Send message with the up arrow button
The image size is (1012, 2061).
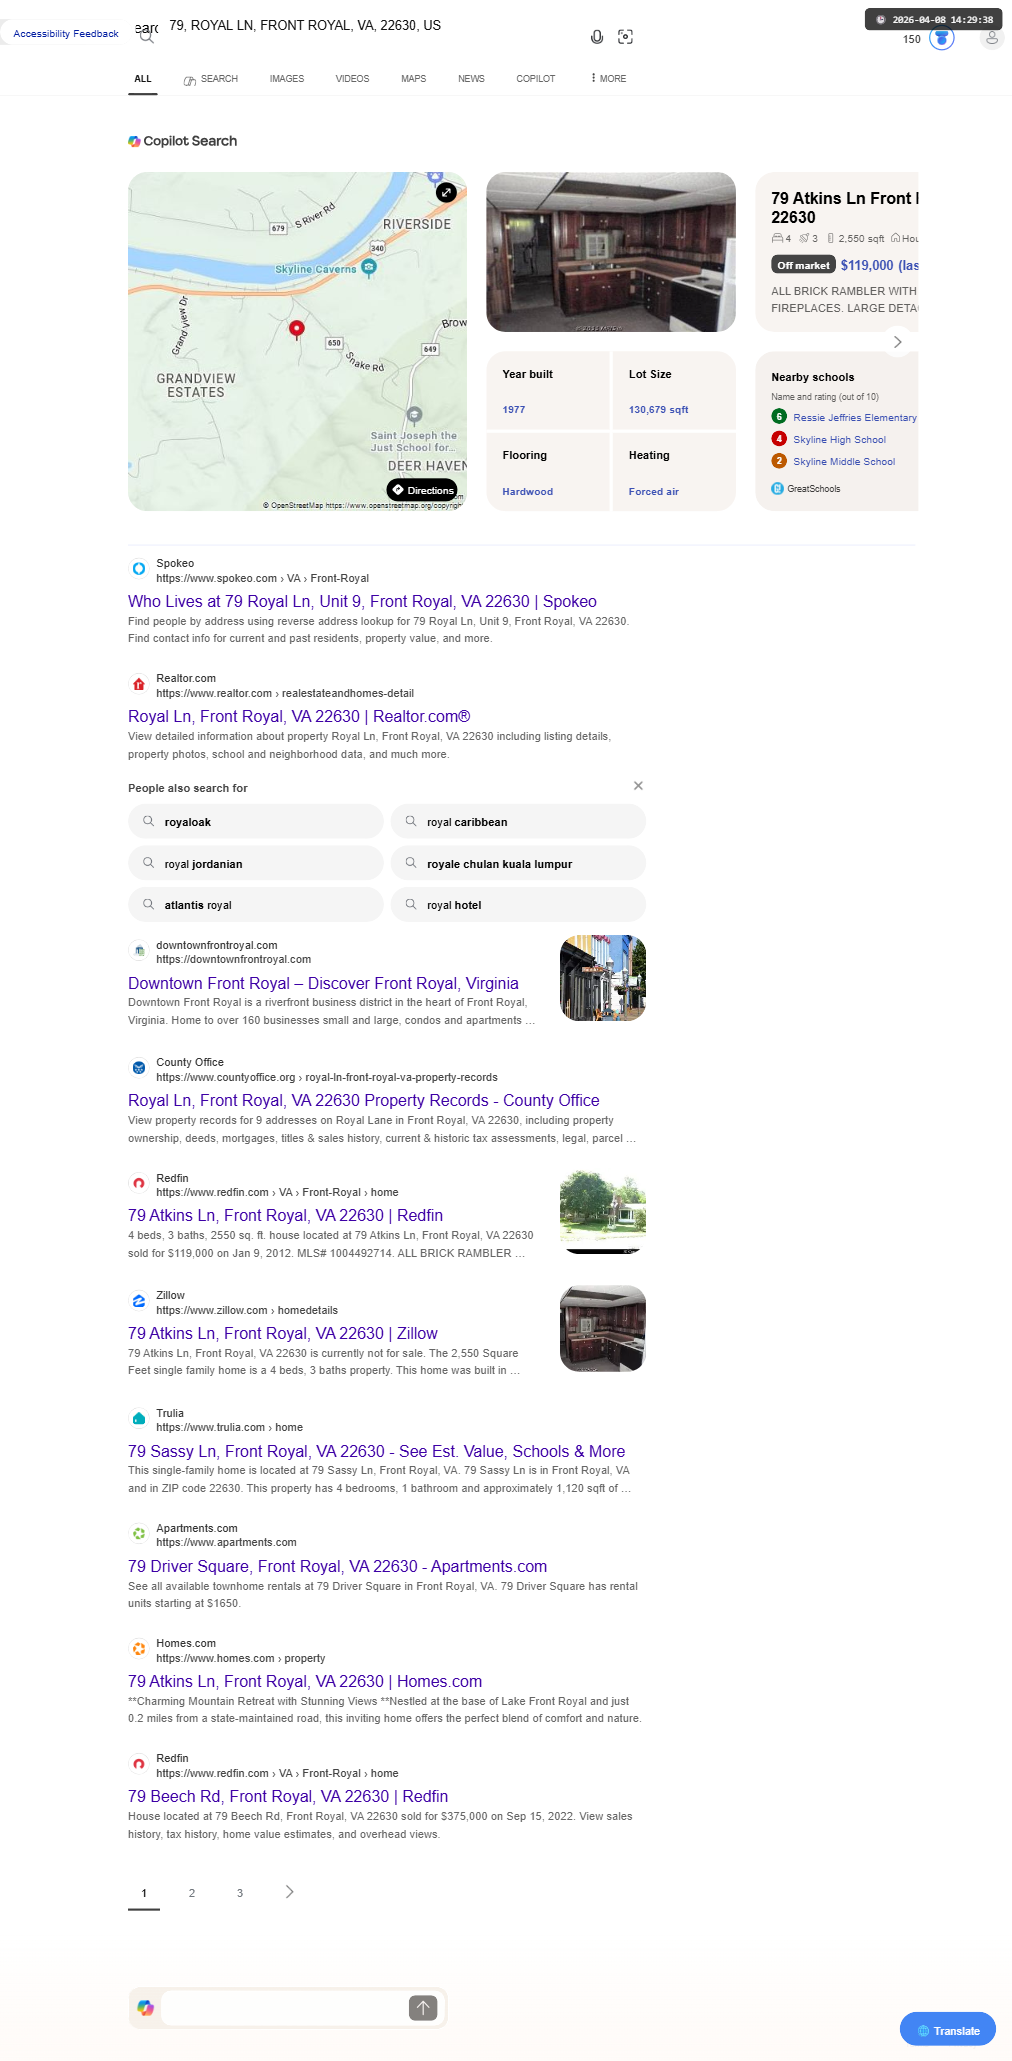(x=423, y=2008)
